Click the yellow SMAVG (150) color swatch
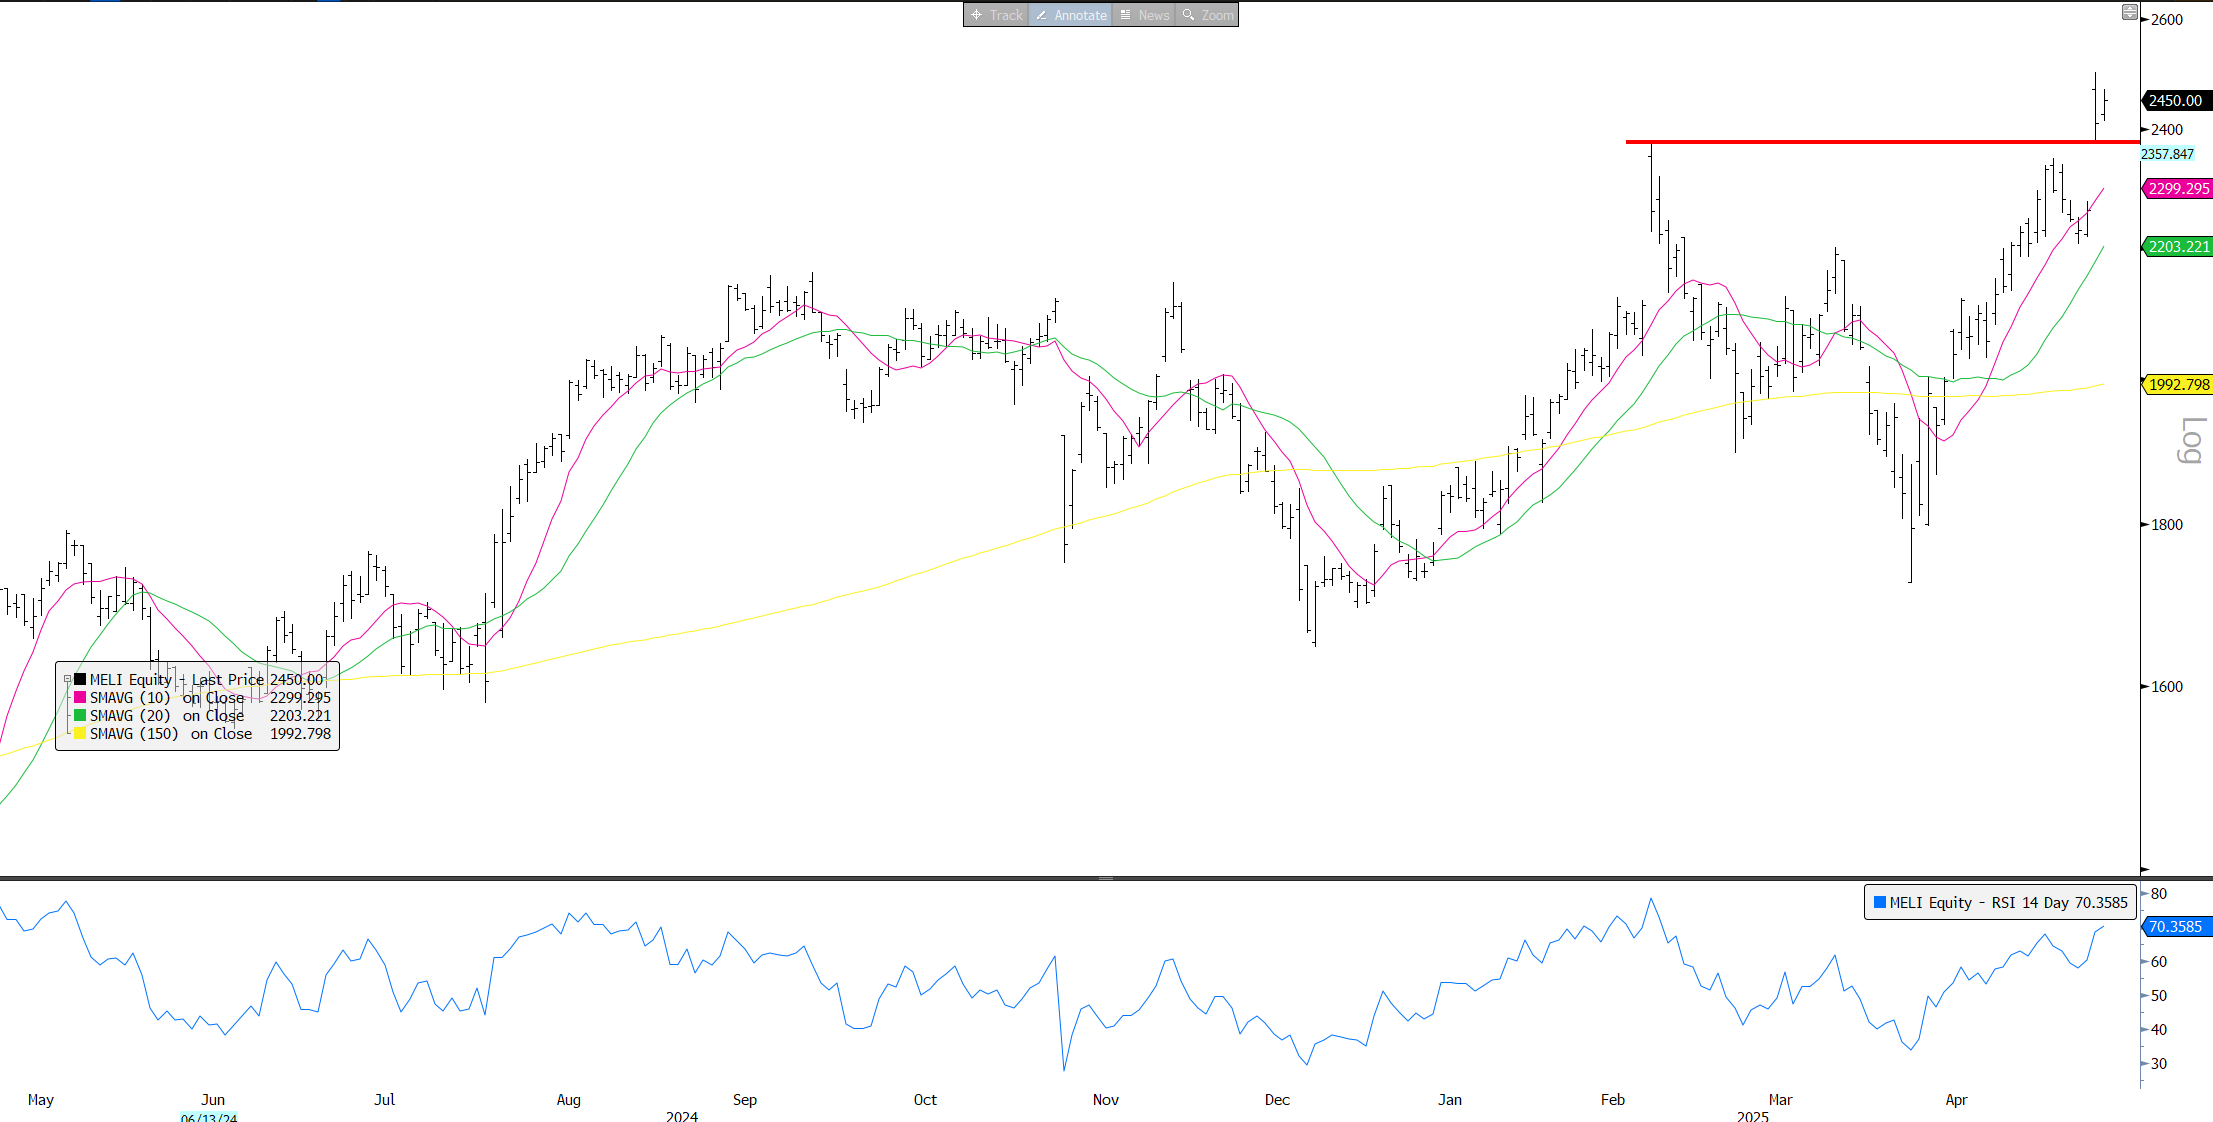The height and width of the screenshot is (1122, 2213). tap(80, 734)
